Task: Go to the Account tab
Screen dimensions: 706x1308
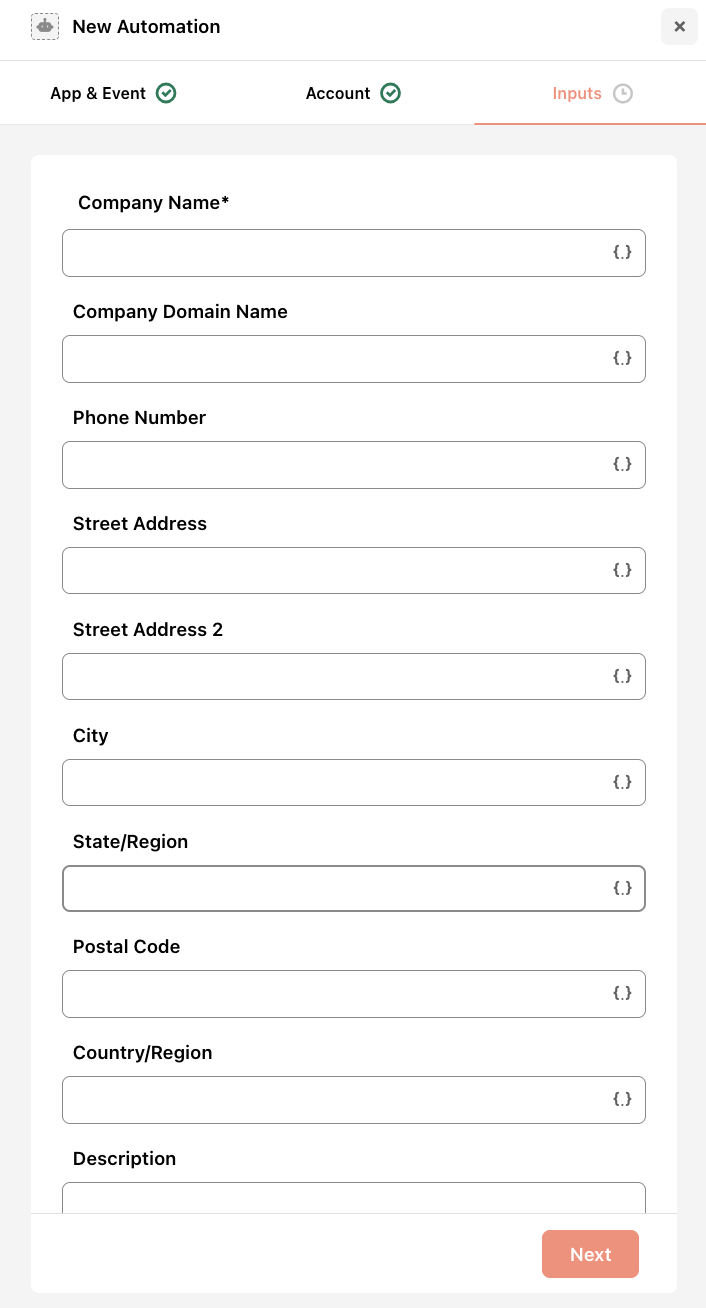Action: click(353, 93)
